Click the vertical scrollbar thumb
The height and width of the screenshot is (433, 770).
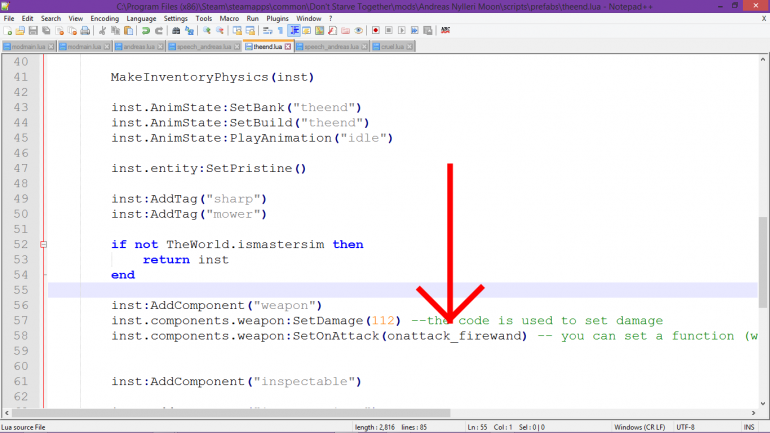[763, 262]
